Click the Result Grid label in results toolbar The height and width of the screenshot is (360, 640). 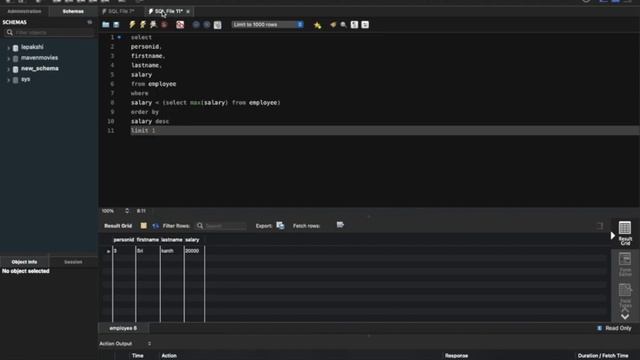[118, 226]
